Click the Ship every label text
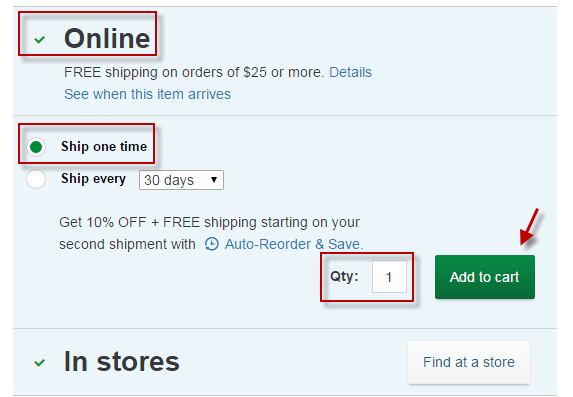Screen dimensions: 573x397 click(93, 179)
